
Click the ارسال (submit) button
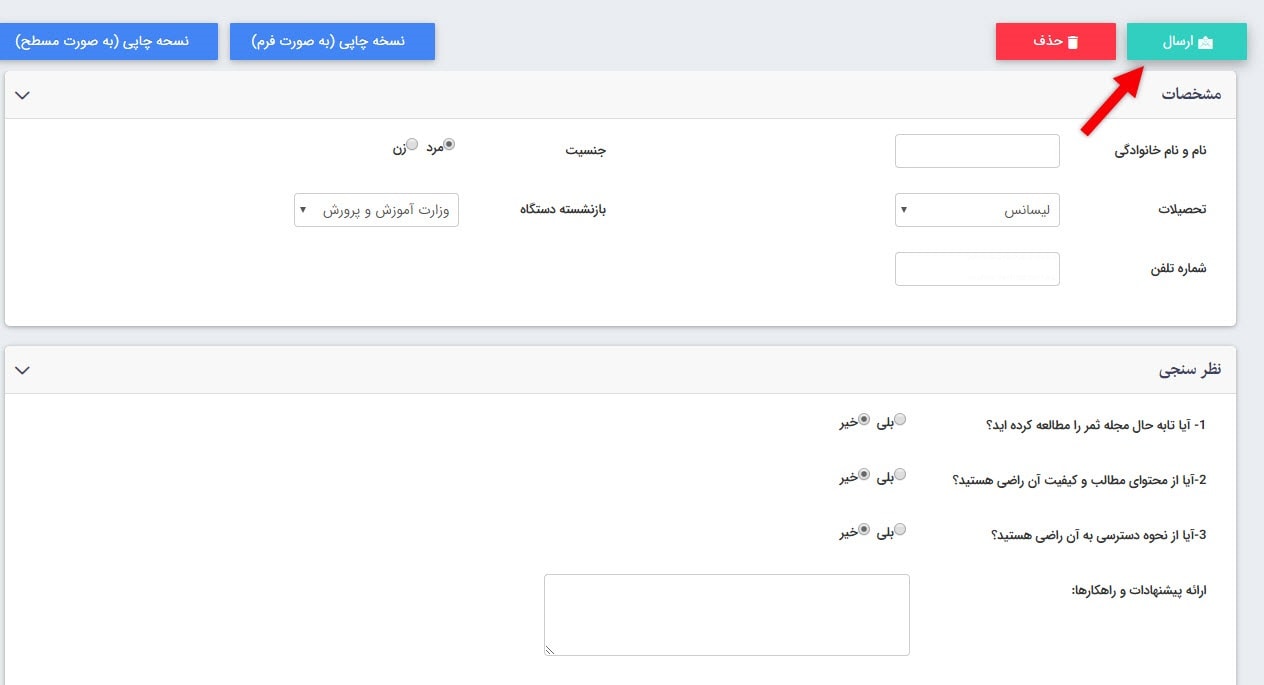[x=1186, y=41]
